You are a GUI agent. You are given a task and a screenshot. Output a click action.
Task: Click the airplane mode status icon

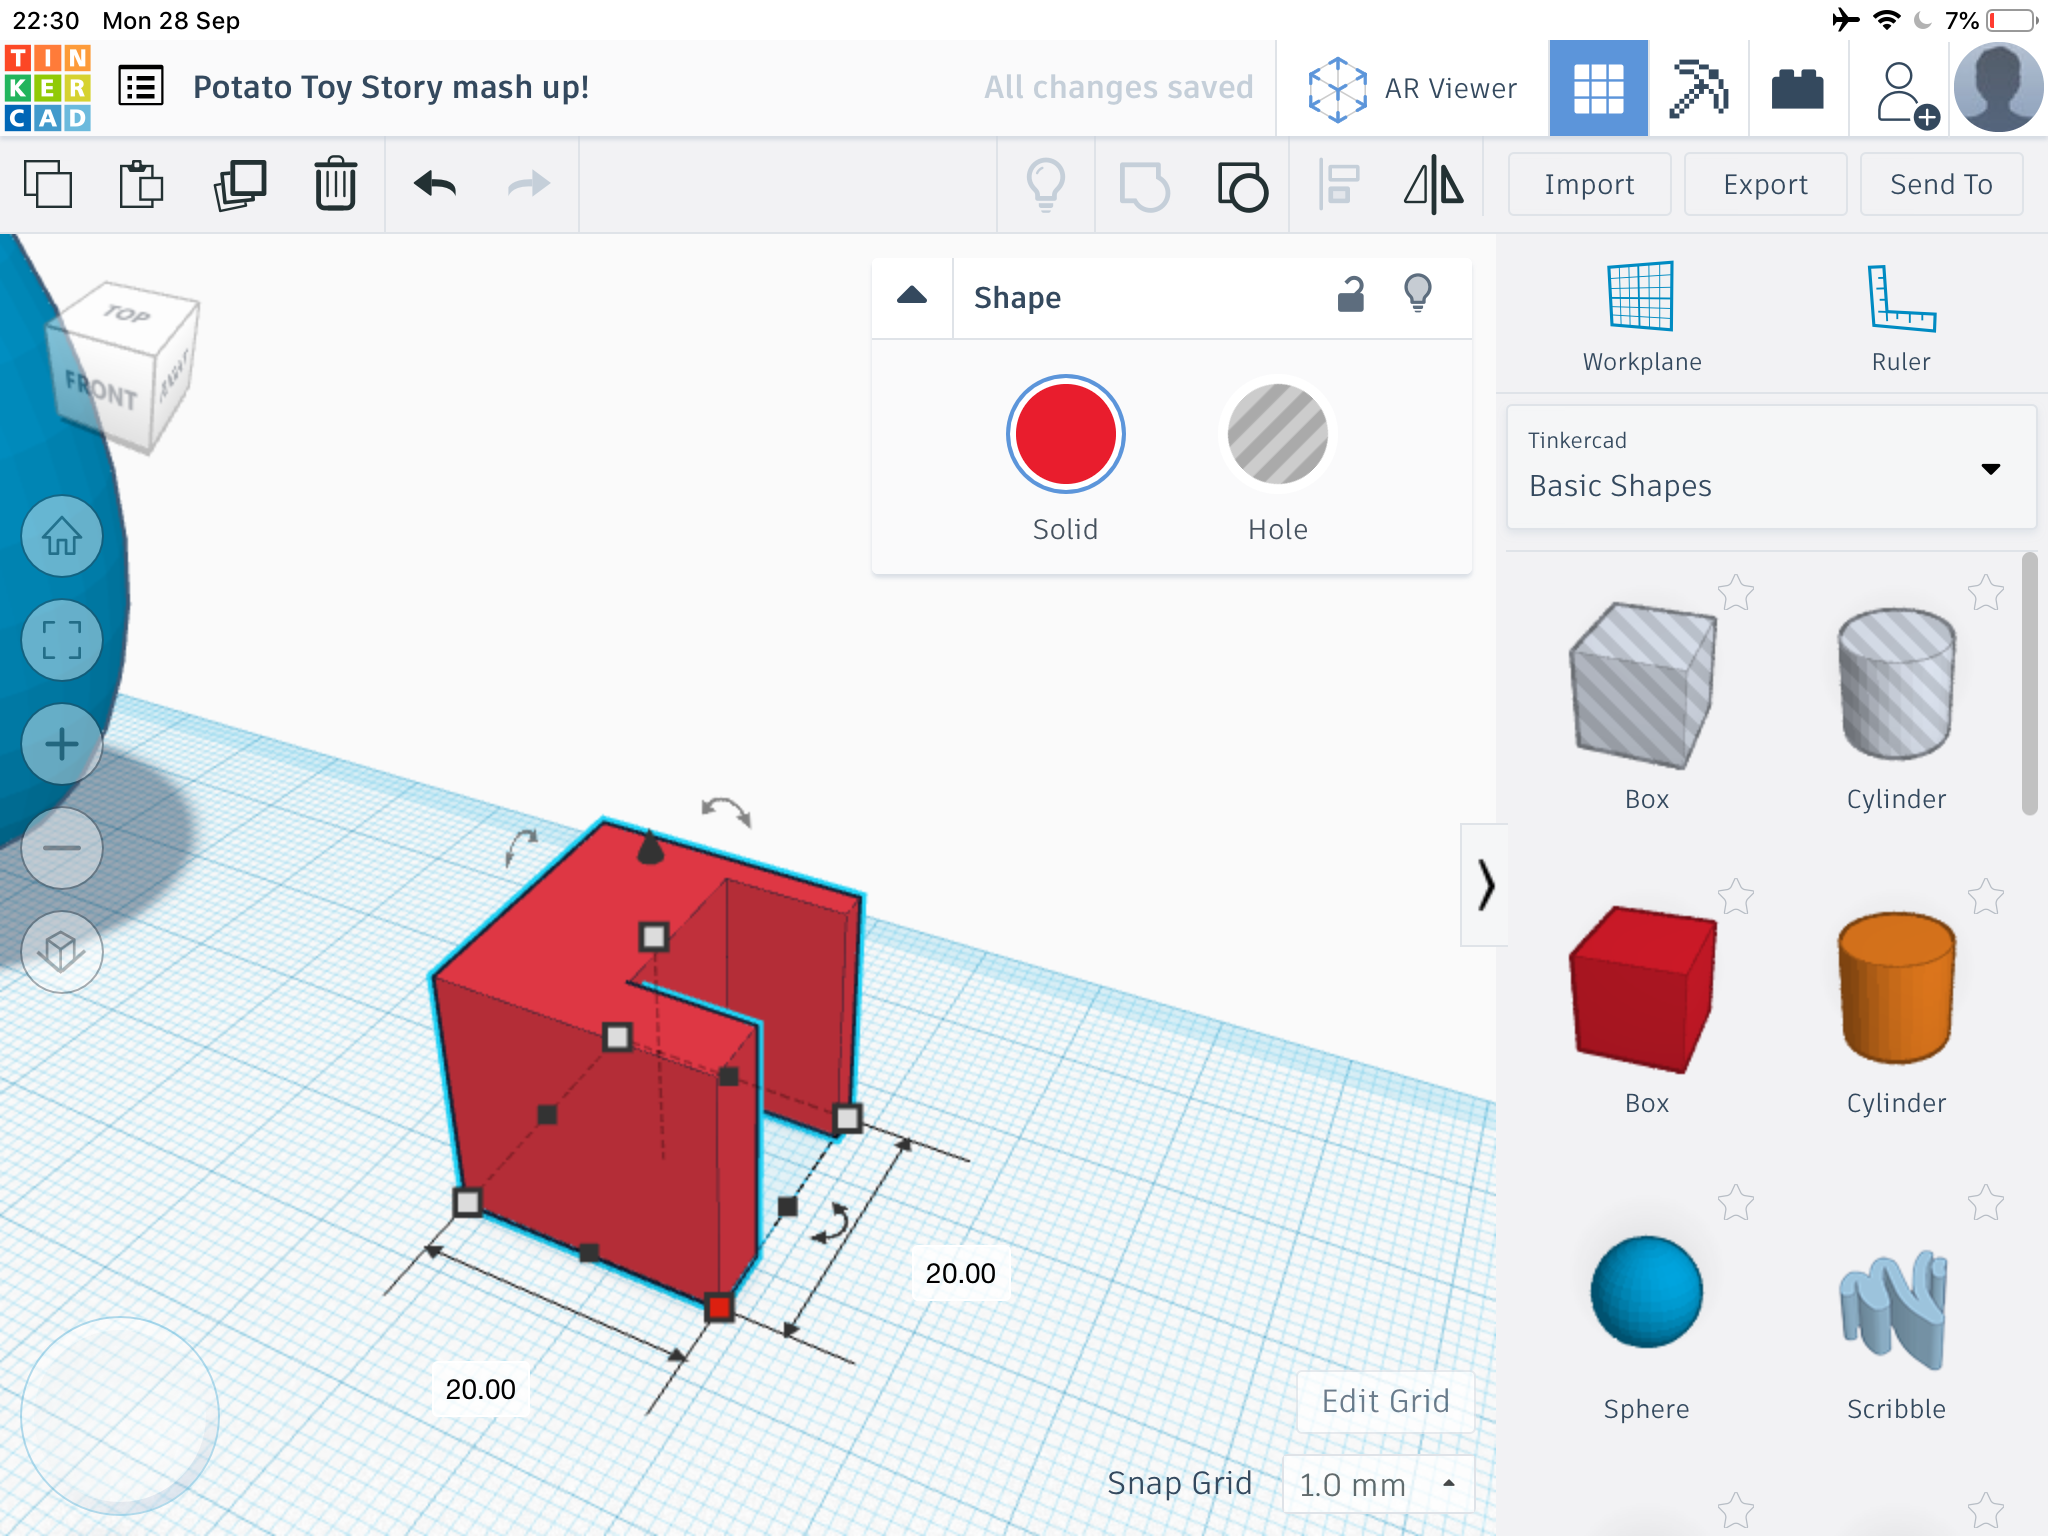pyautogui.click(x=1845, y=20)
